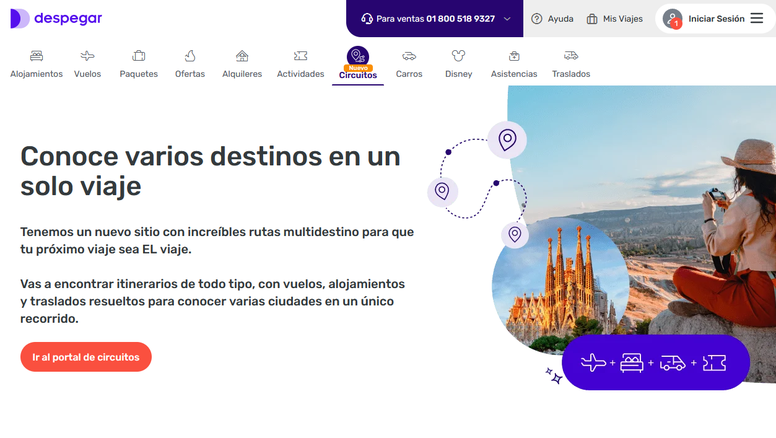Click the Sagrada Familia circular image

click(x=560, y=286)
